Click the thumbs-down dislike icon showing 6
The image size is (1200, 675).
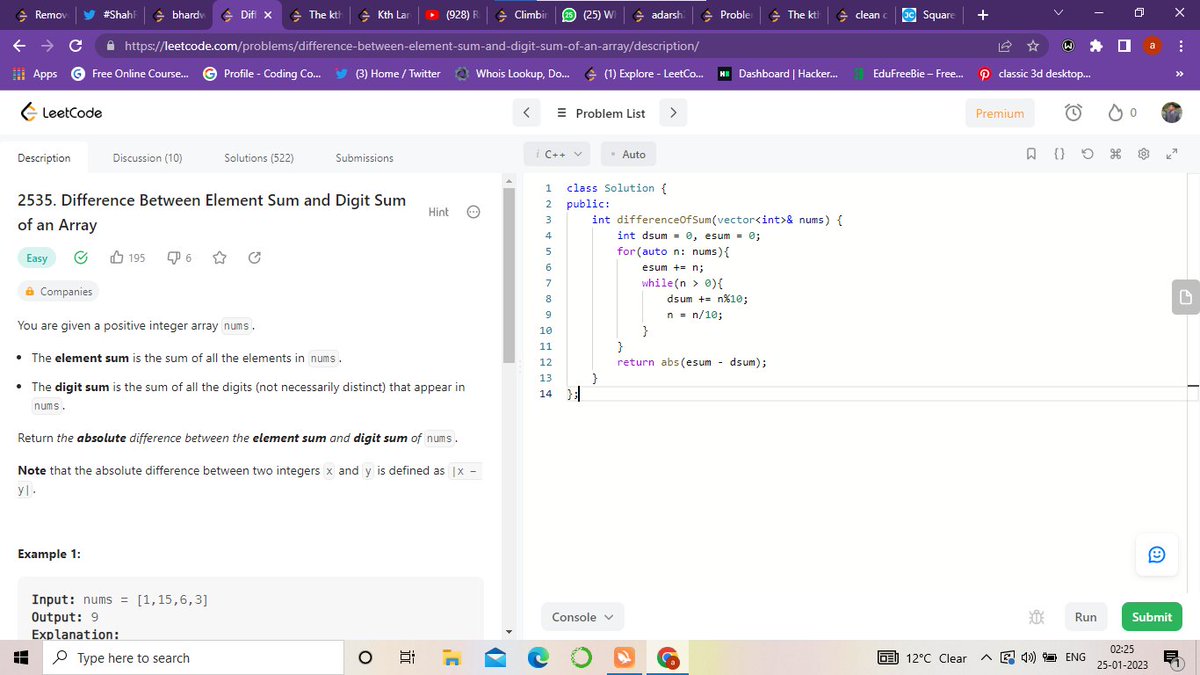[x=174, y=258]
